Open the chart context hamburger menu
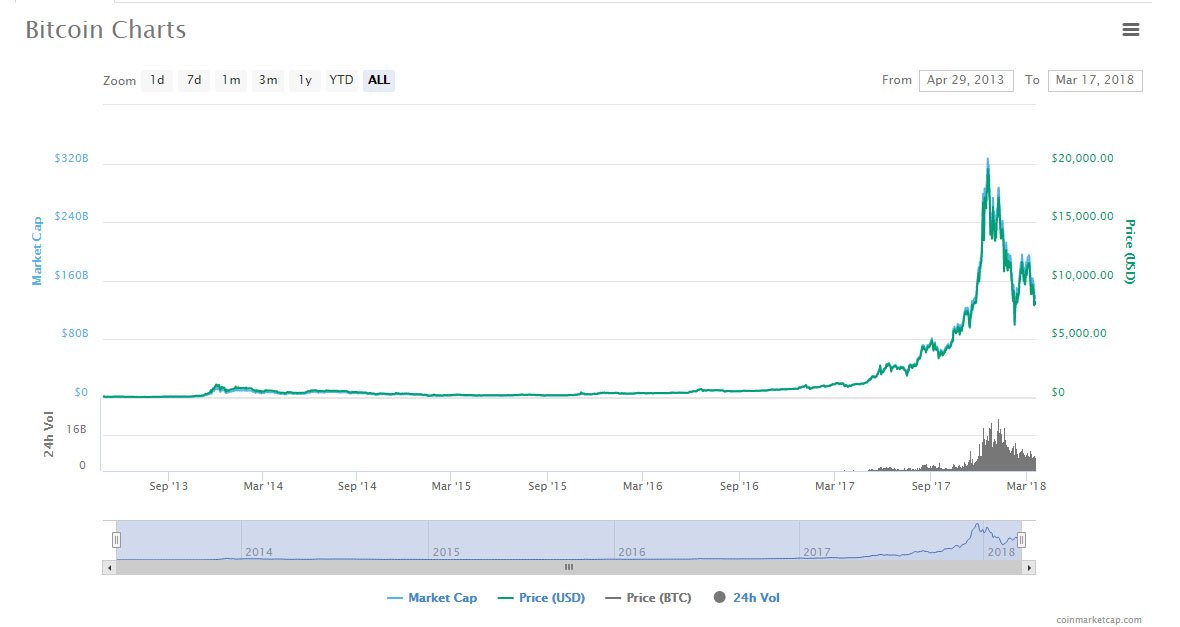This screenshot has width=1180, height=627. point(1130,29)
